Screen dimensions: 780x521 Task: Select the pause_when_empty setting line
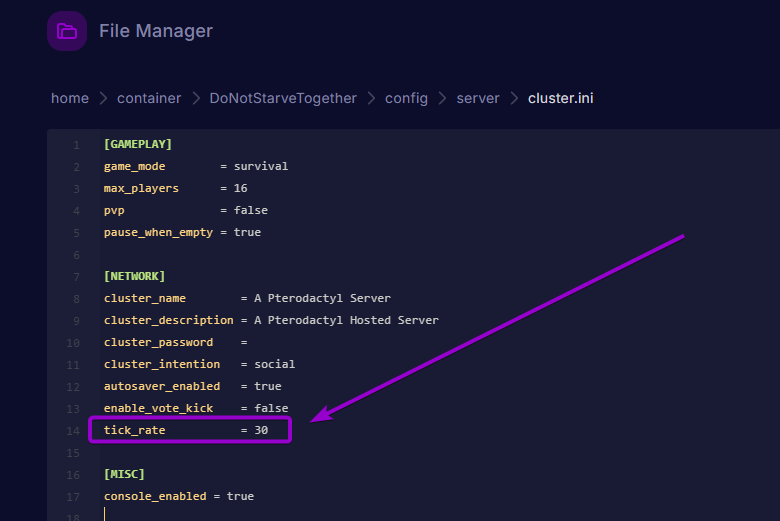point(182,232)
